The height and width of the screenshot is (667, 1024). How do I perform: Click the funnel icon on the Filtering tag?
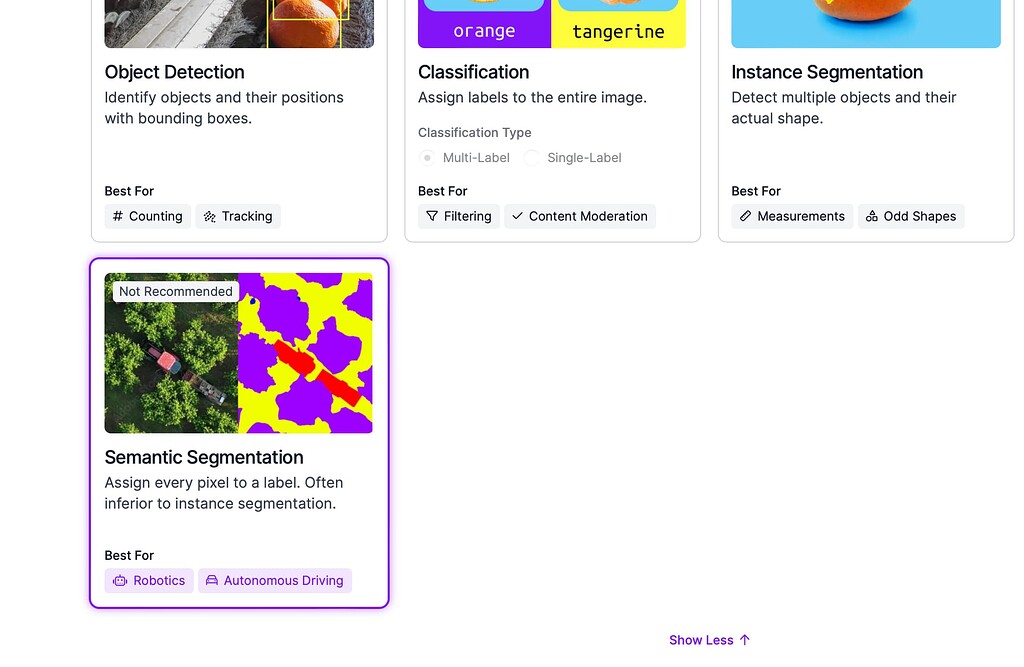point(432,216)
